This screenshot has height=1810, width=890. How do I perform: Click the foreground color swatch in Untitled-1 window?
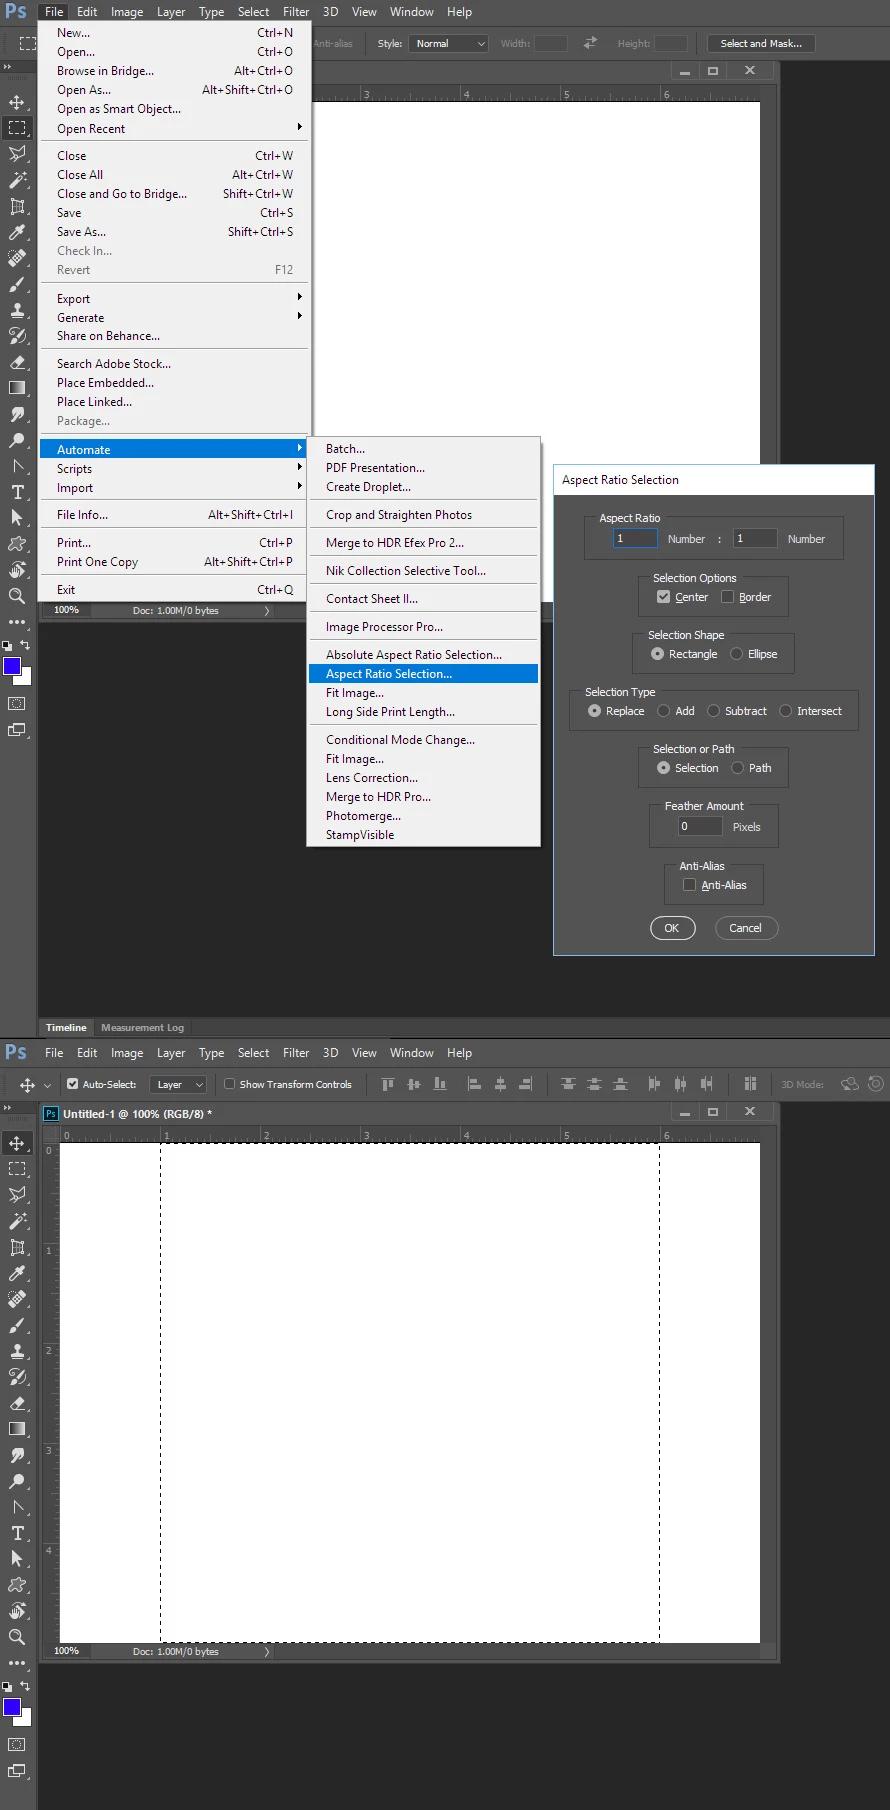point(12,1707)
